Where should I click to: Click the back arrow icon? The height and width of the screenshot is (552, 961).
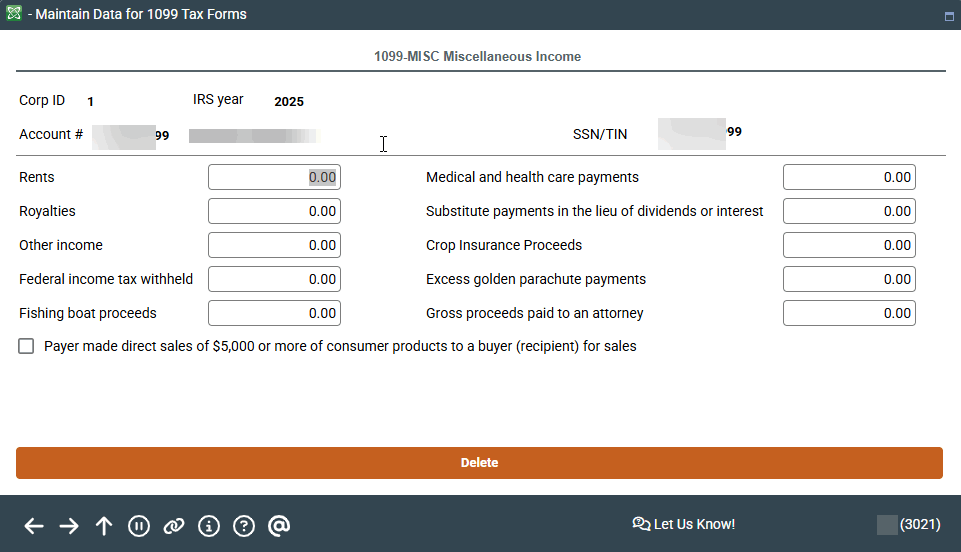[x=34, y=526]
